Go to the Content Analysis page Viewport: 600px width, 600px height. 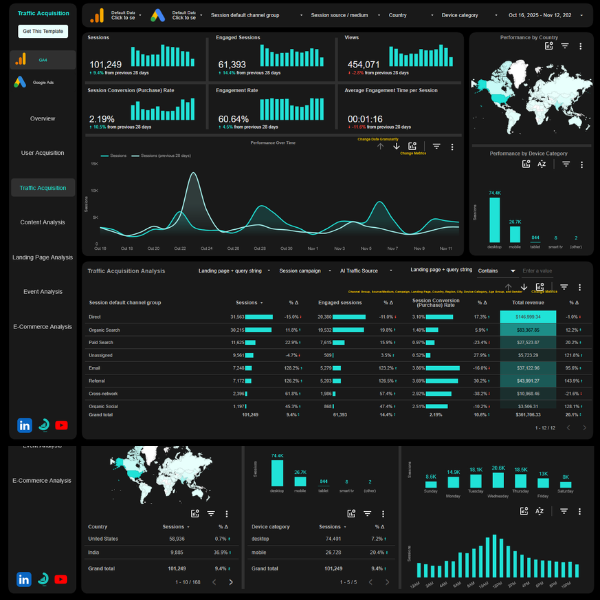(x=42, y=222)
